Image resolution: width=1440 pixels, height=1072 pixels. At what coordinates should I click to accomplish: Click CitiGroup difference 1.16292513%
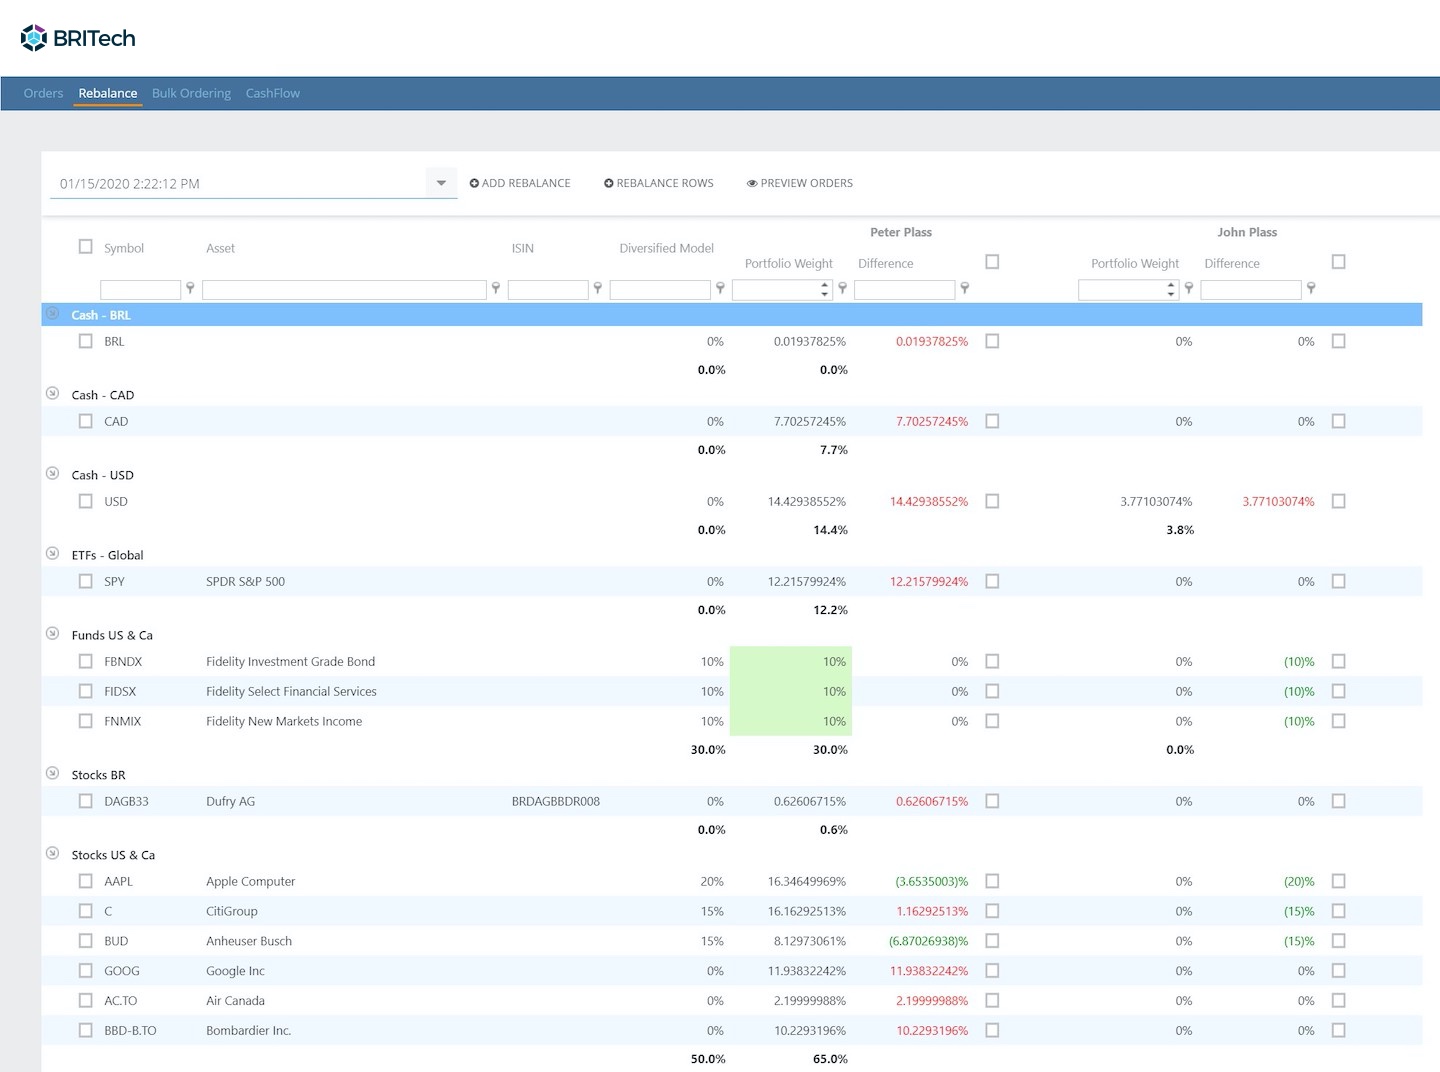coord(932,911)
